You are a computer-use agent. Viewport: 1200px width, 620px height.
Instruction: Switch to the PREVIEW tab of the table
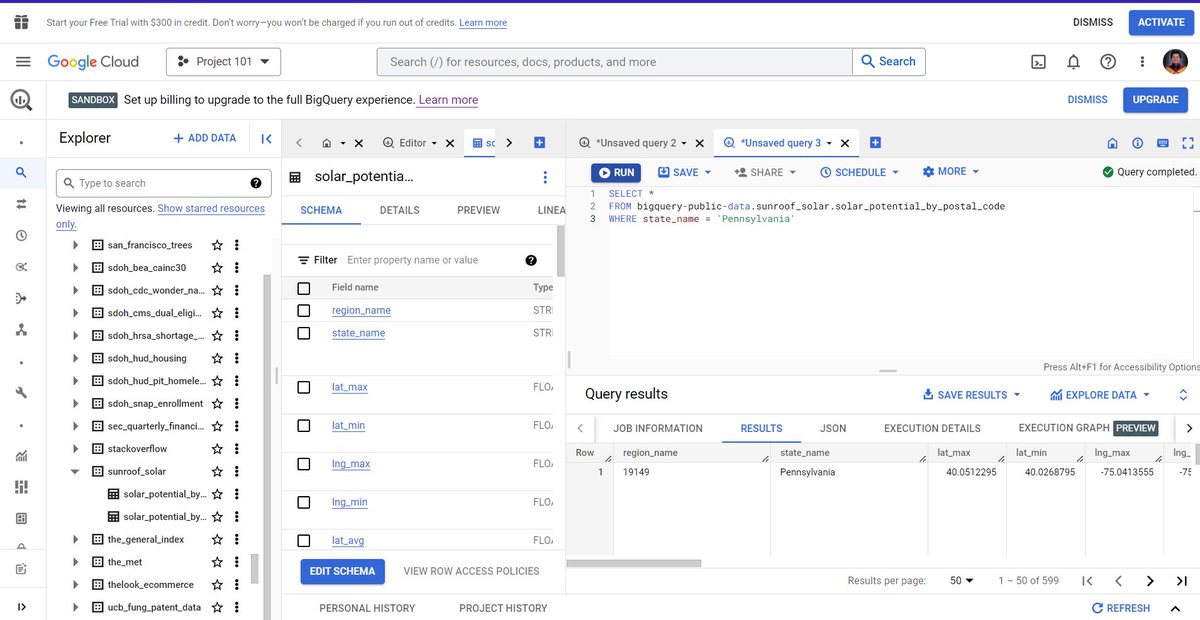pyautogui.click(x=478, y=210)
